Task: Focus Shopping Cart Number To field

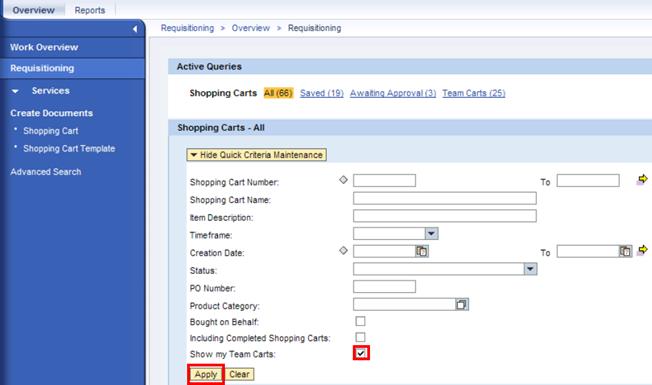Action: (x=588, y=180)
